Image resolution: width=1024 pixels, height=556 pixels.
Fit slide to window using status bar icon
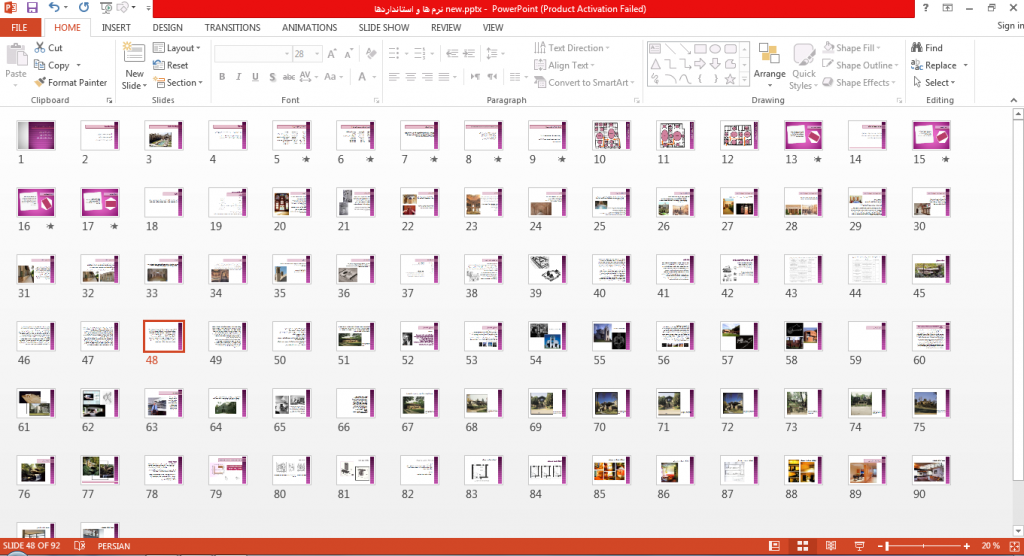tap(1014, 546)
